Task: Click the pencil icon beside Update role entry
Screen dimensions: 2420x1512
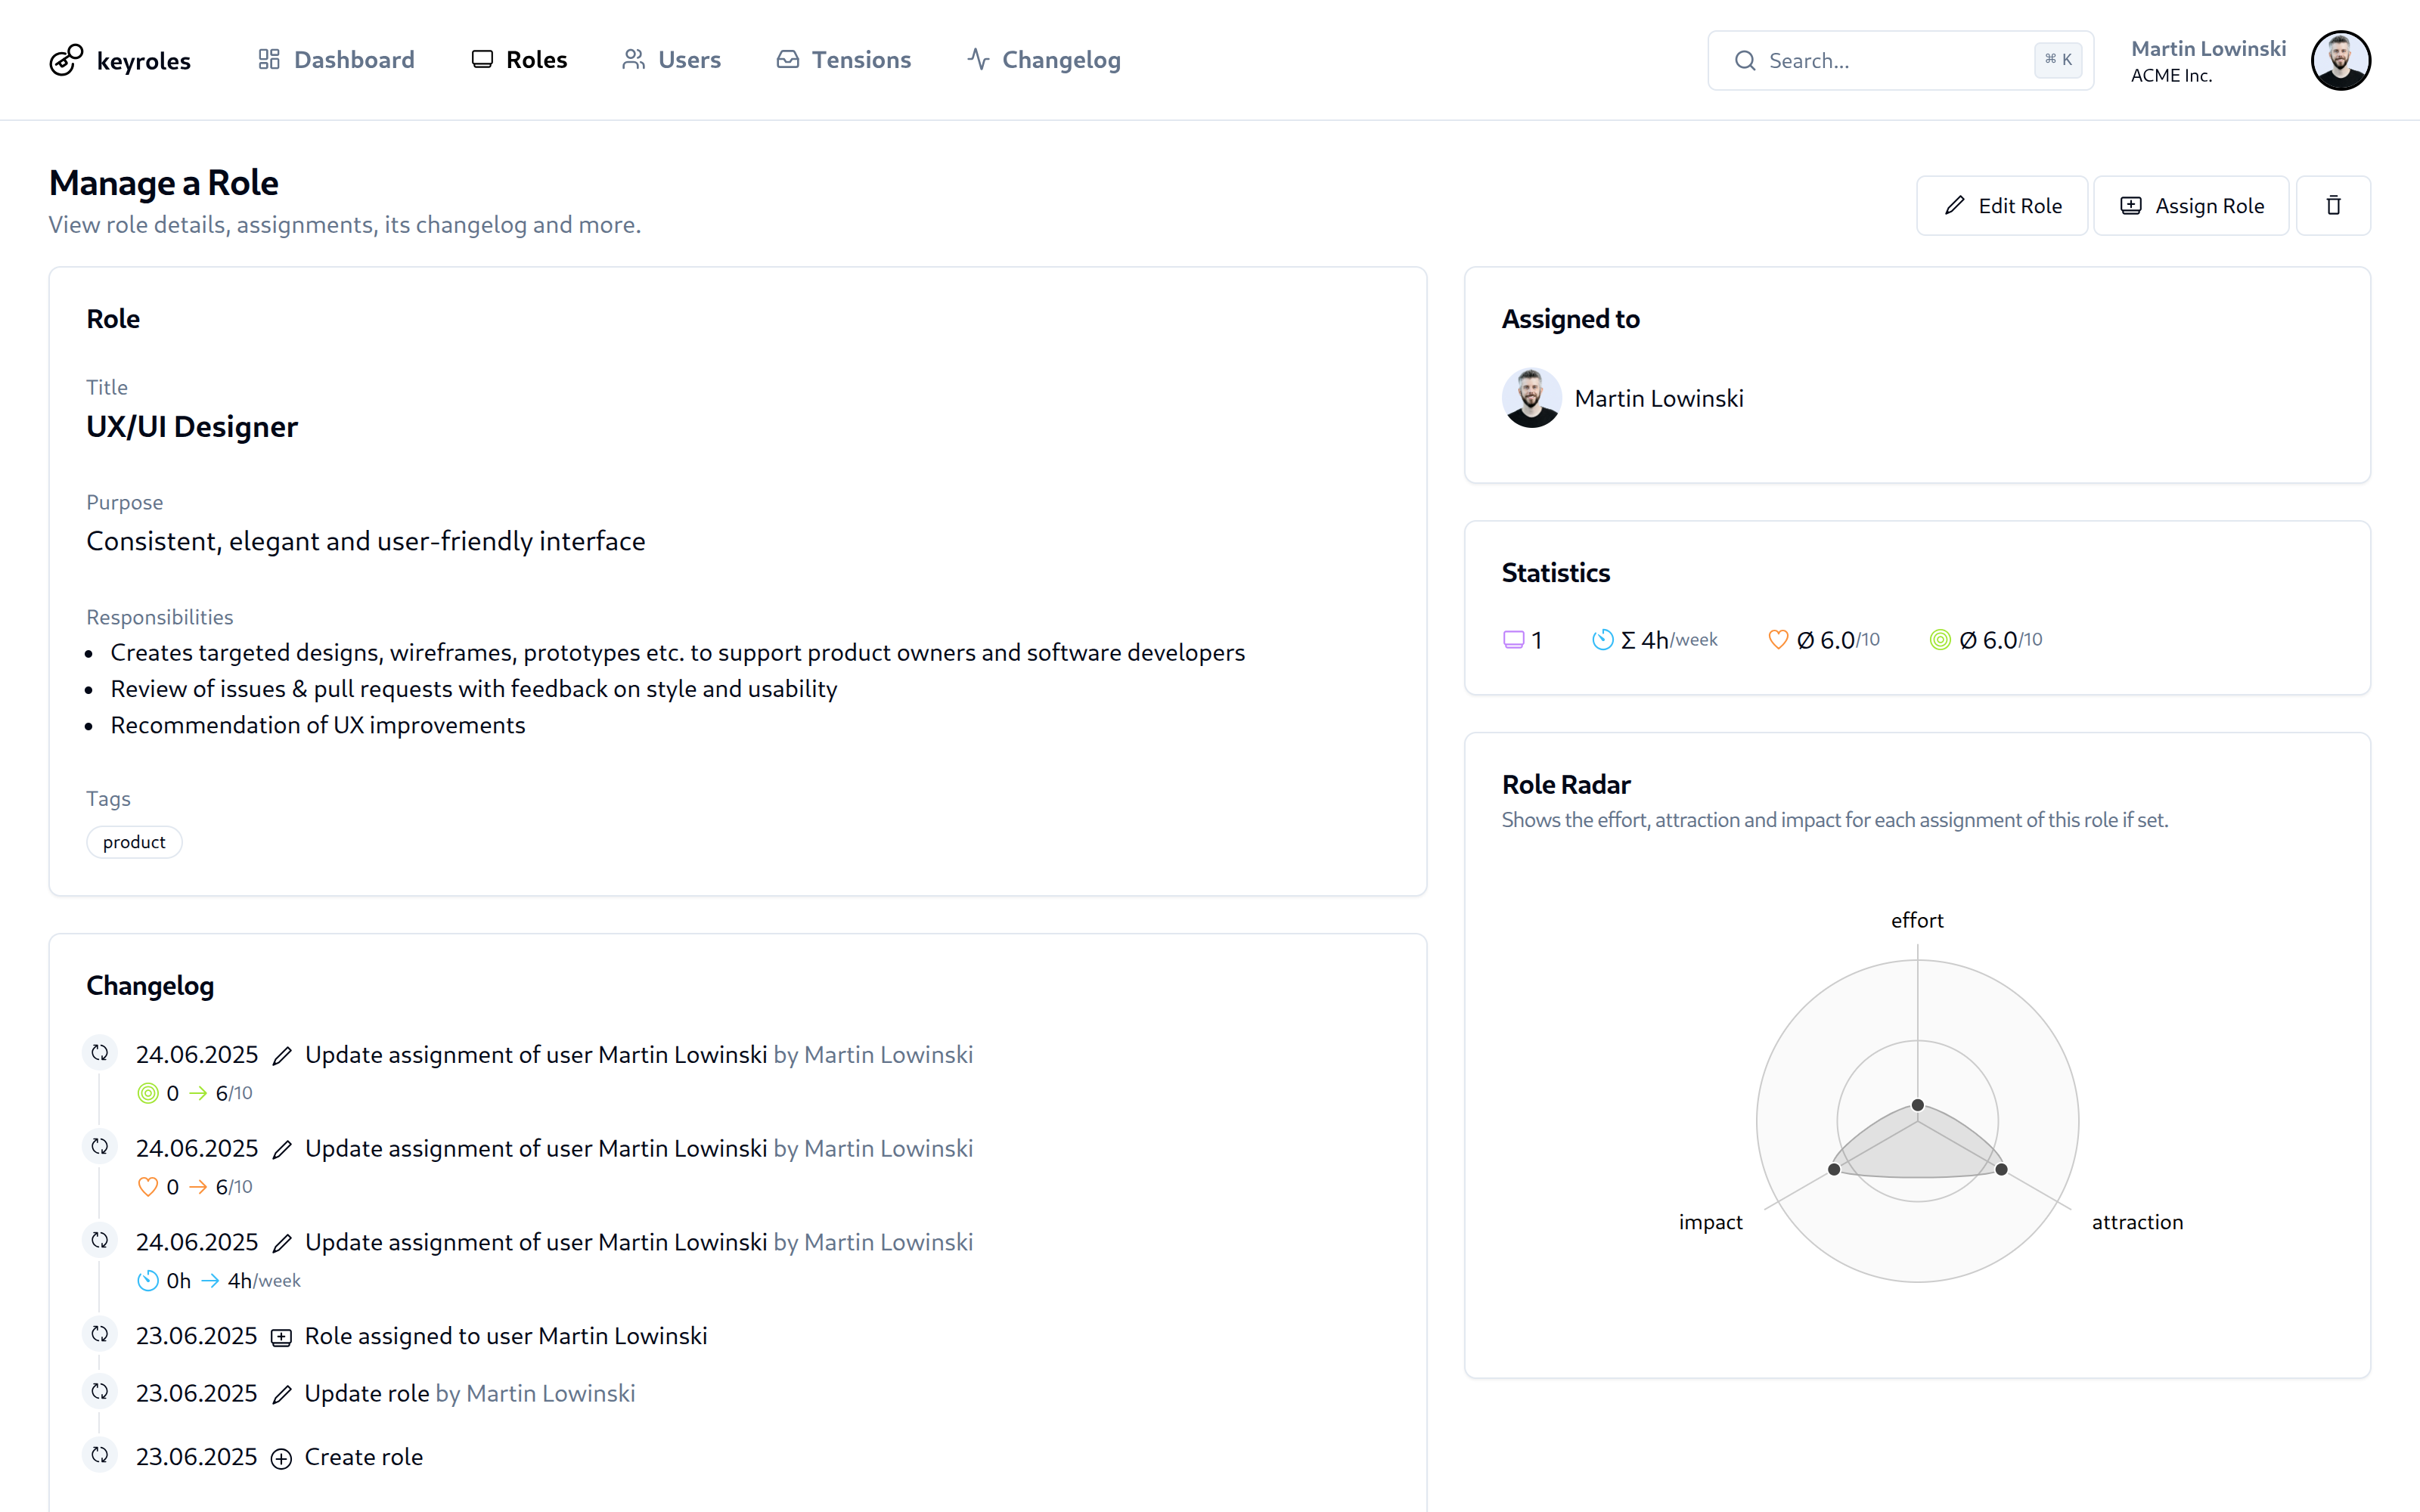Action: (x=282, y=1395)
